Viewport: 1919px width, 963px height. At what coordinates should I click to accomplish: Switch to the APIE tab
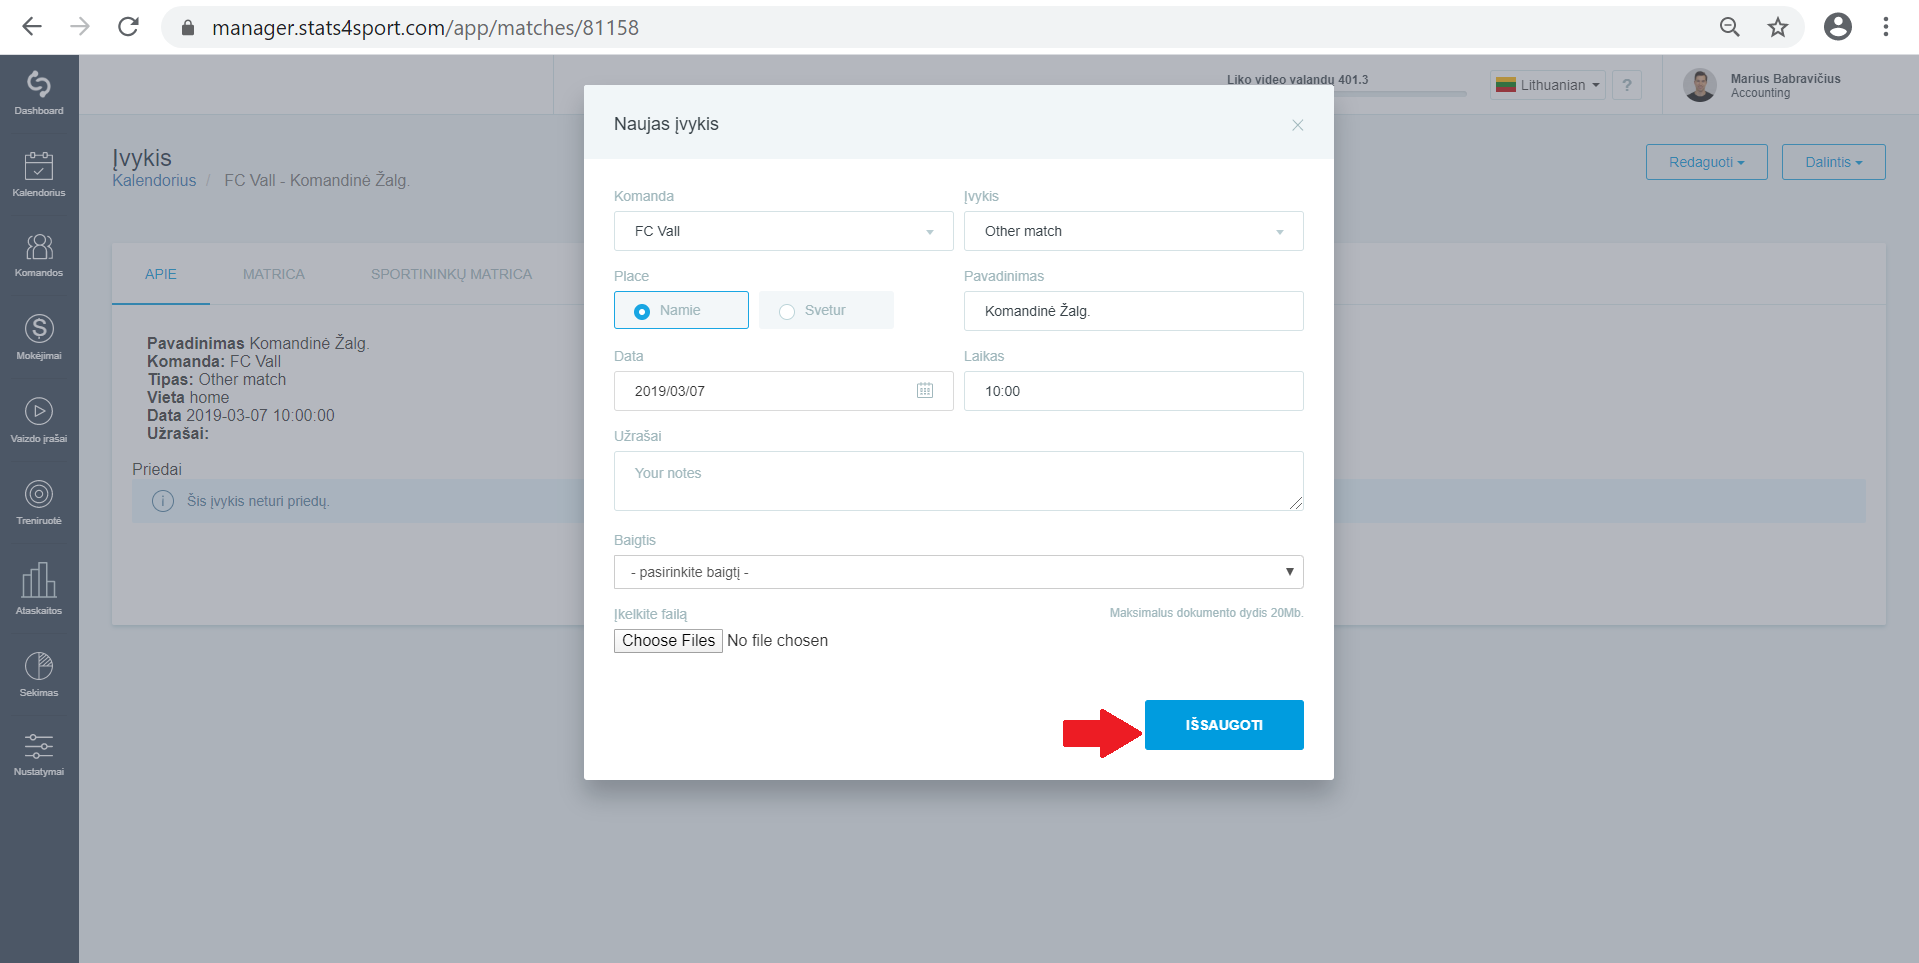pos(161,274)
